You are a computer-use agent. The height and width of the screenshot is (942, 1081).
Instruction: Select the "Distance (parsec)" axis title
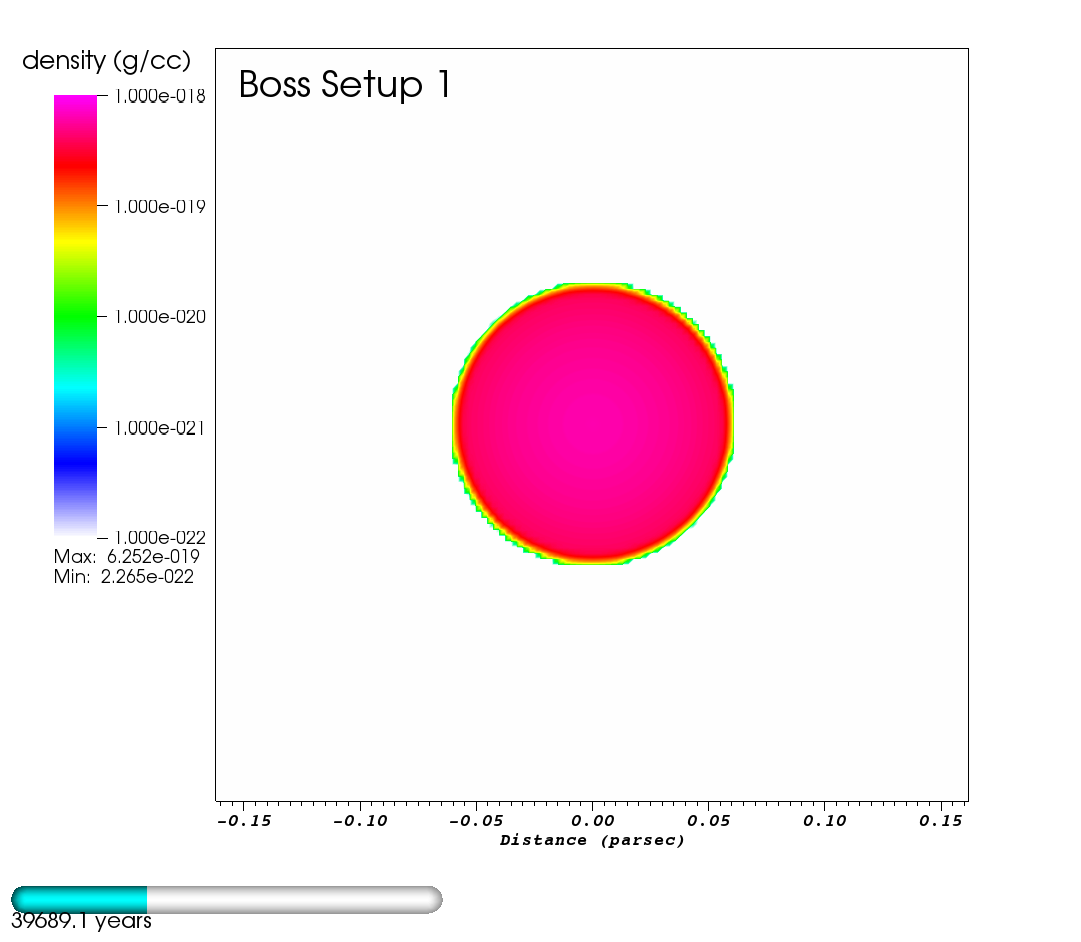point(592,841)
